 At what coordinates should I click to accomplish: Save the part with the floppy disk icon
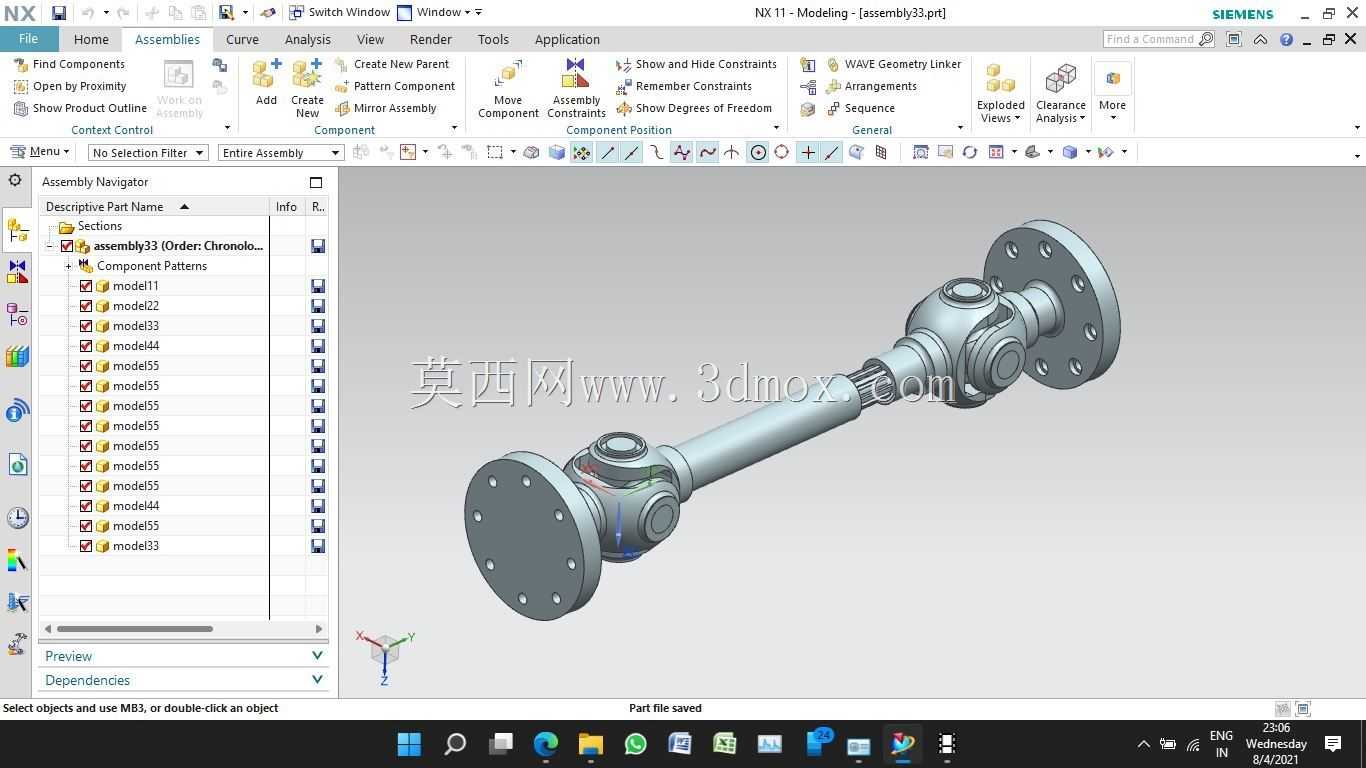point(59,13)
